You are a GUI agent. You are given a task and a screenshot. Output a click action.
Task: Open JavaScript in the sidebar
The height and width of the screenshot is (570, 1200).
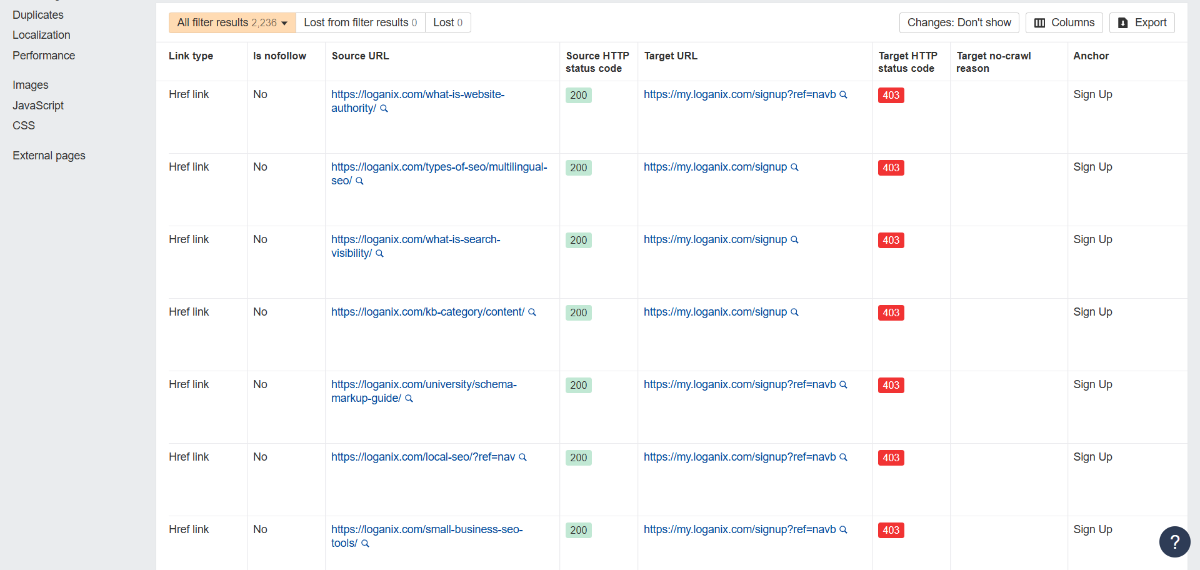click(38, 105)
